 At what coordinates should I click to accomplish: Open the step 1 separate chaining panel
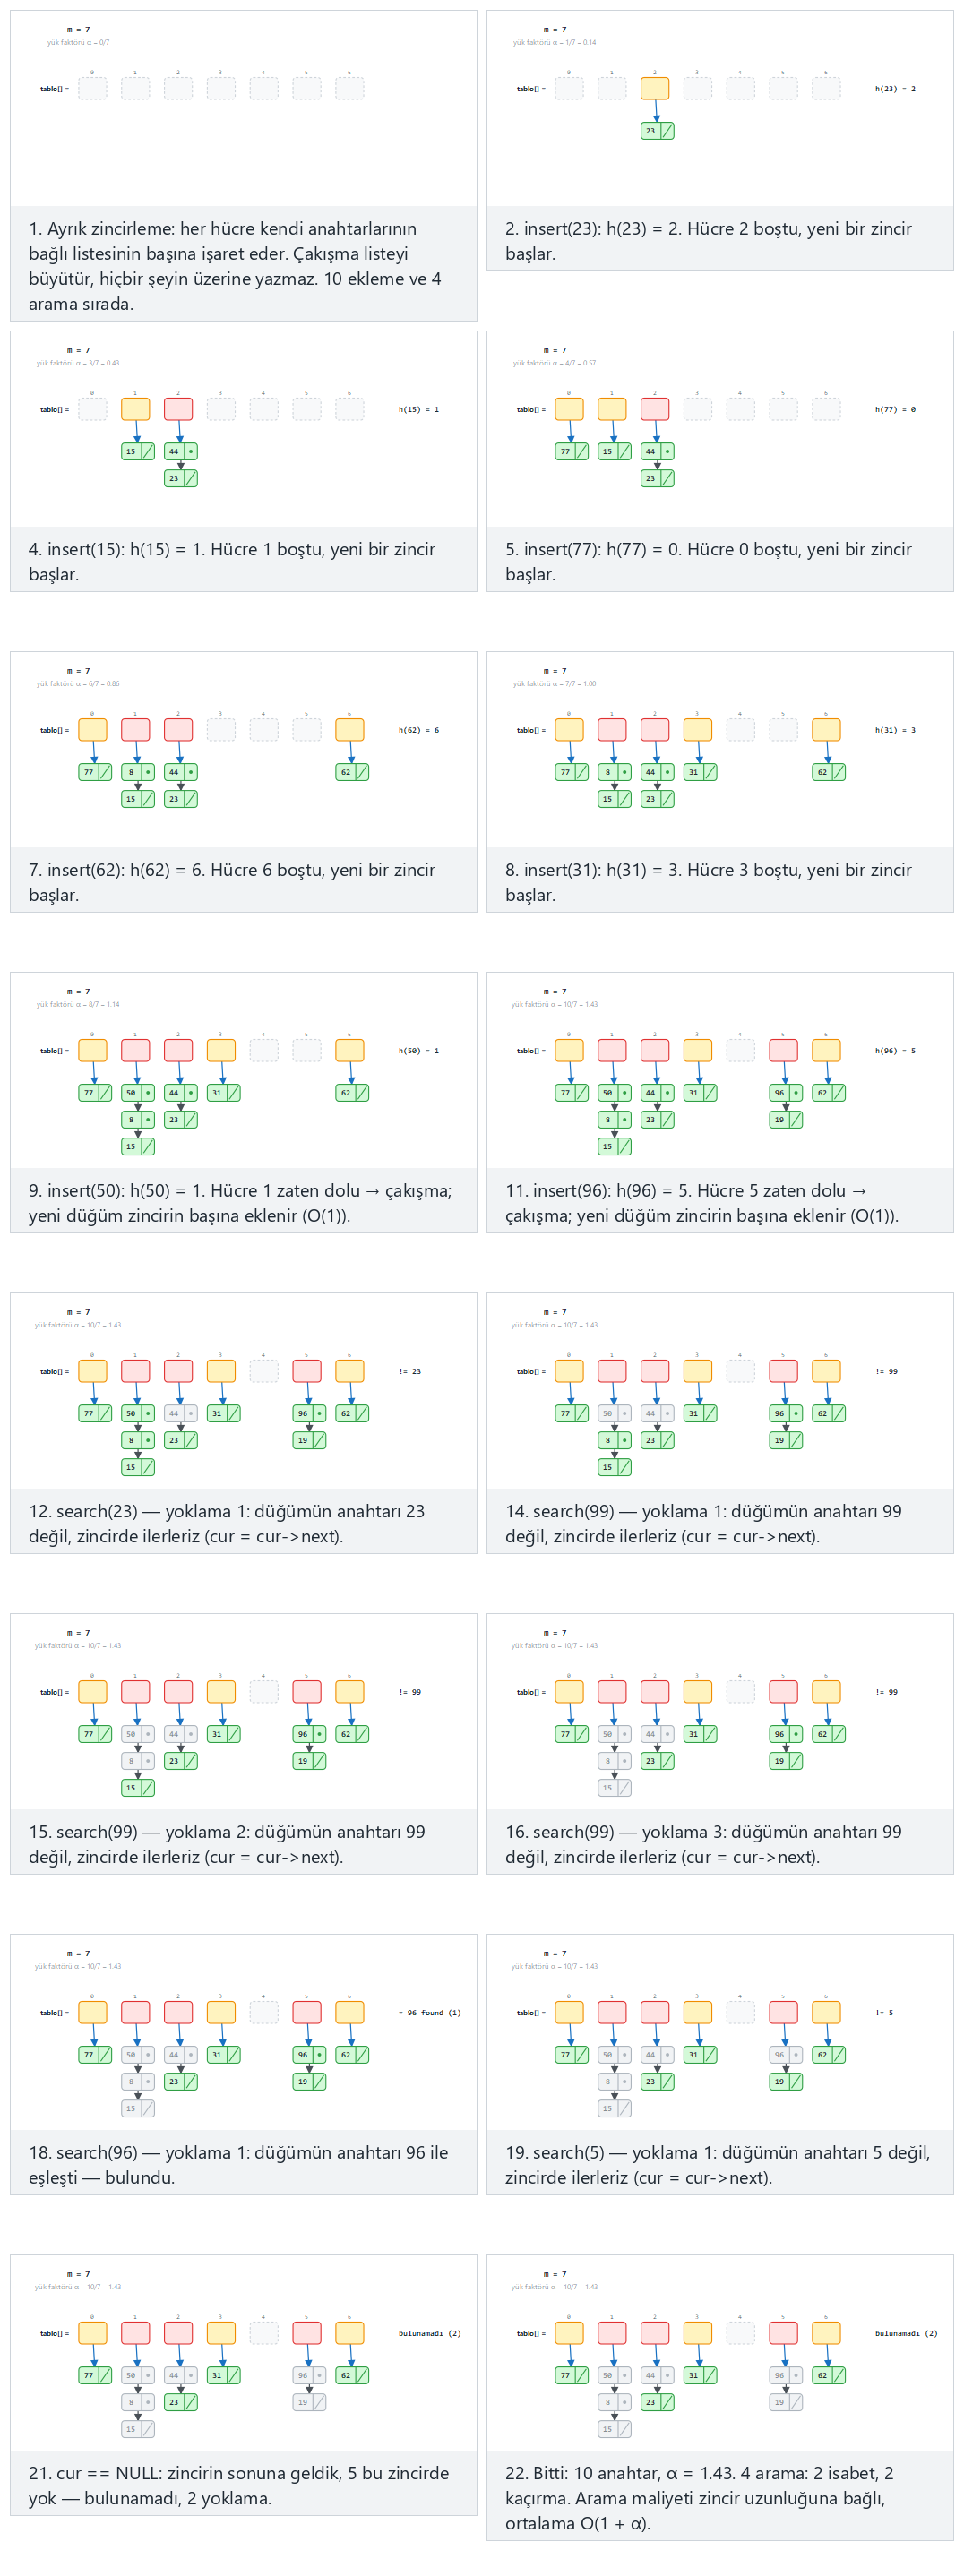tap(243, 166)
